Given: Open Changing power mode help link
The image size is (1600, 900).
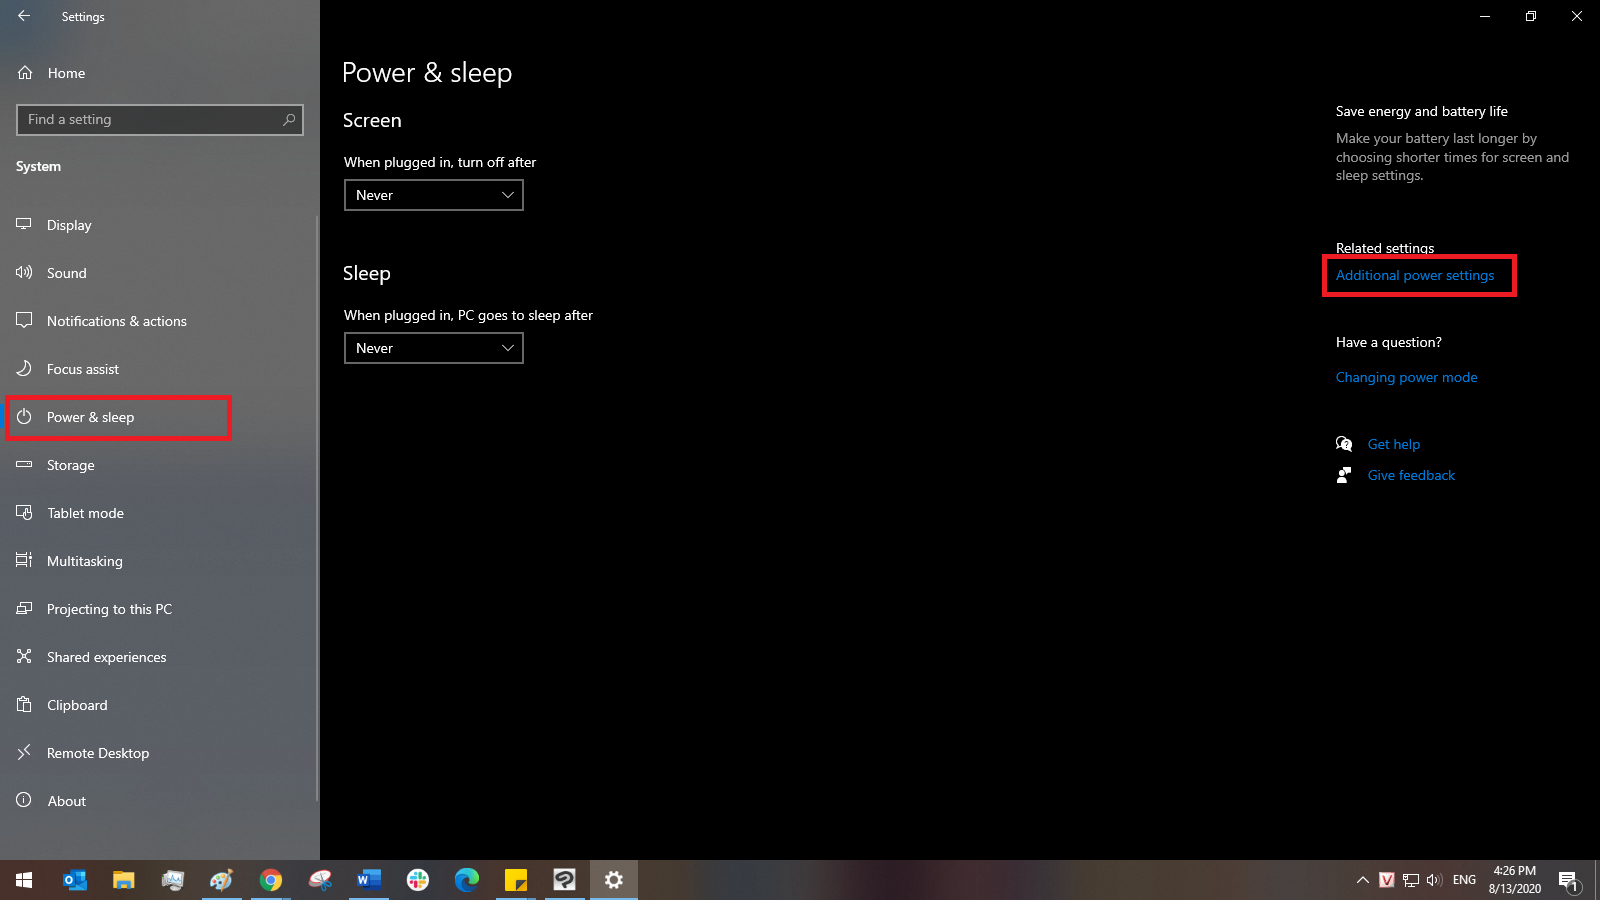Looking at the screenshot, I should click(x=1406, y=377).
